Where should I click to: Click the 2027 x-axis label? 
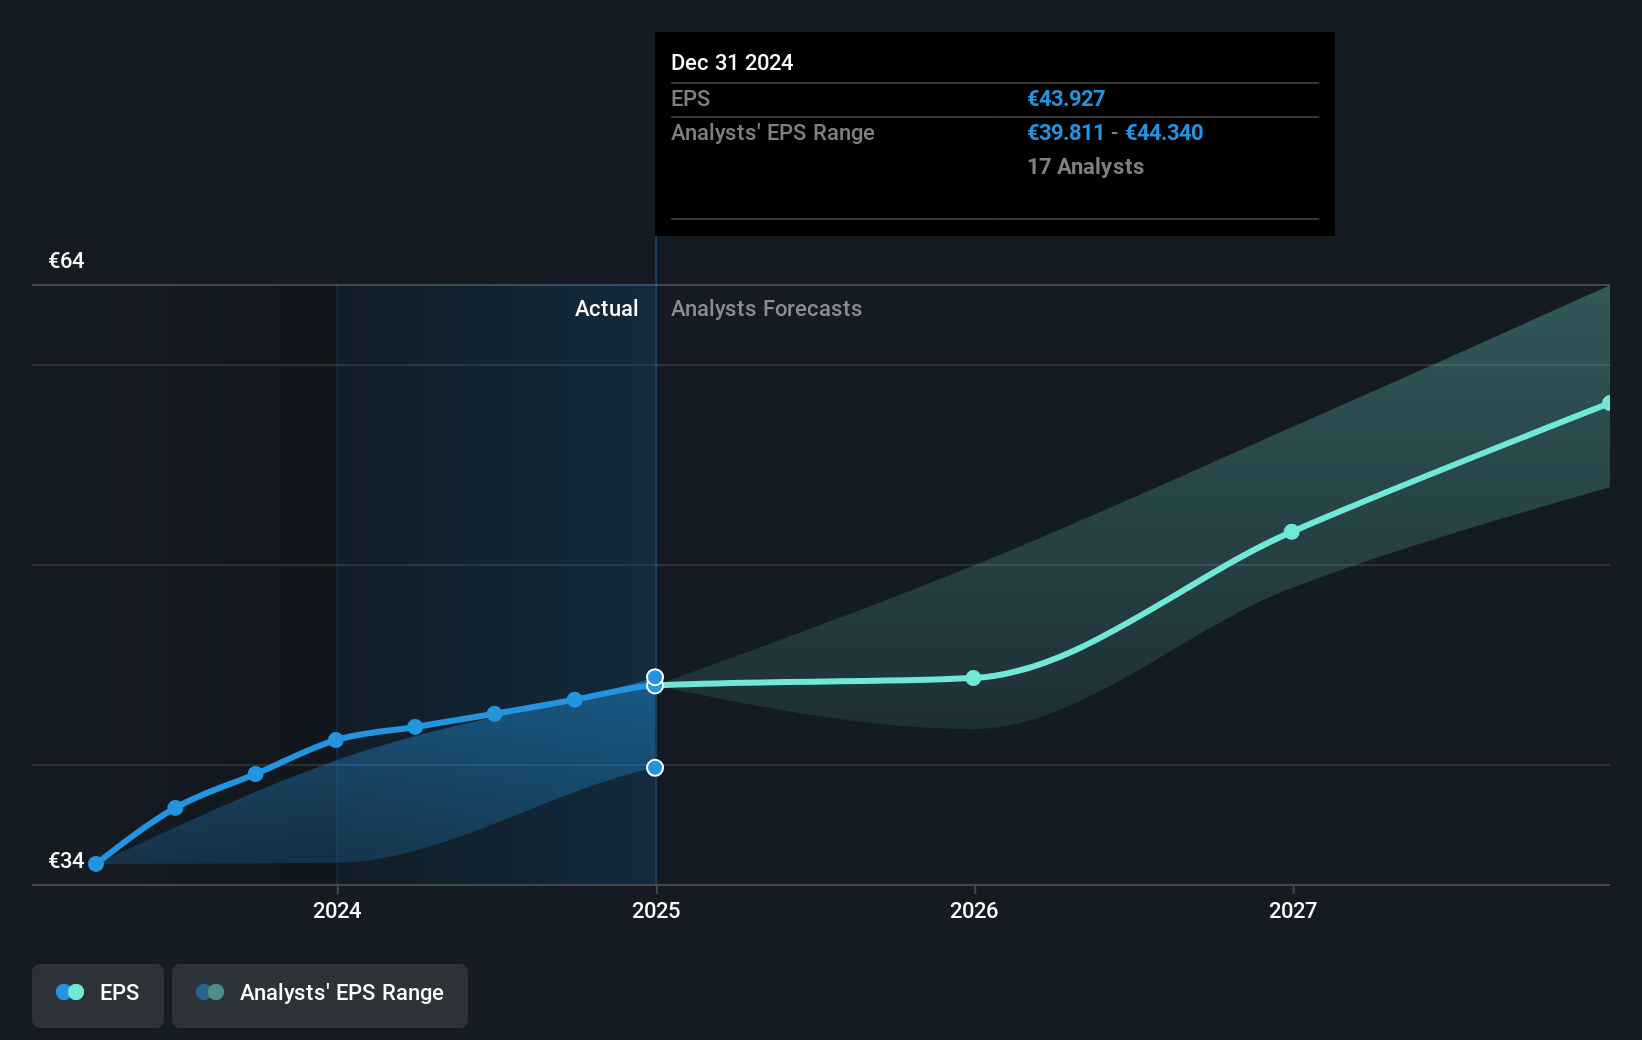pyautogui.click(x=1293, y=910)
